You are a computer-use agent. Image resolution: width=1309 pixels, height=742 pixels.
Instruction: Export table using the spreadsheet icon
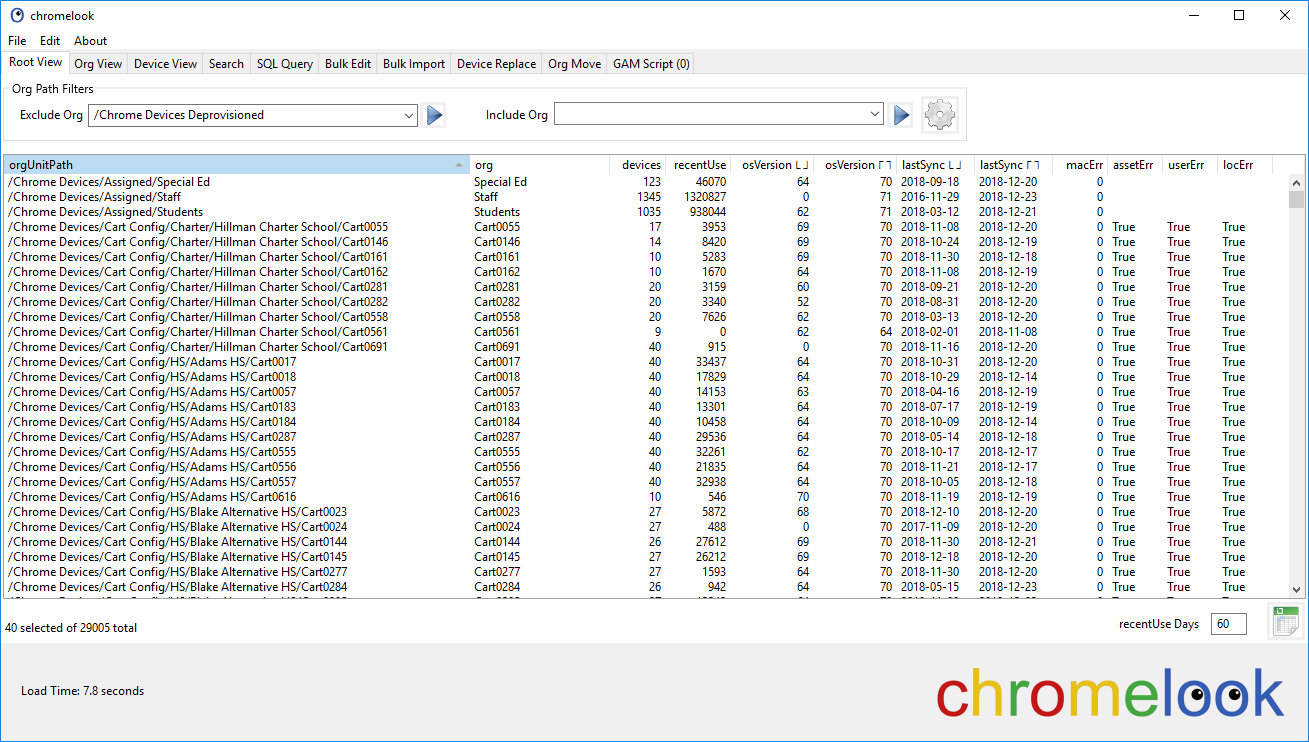point(1286,621)
